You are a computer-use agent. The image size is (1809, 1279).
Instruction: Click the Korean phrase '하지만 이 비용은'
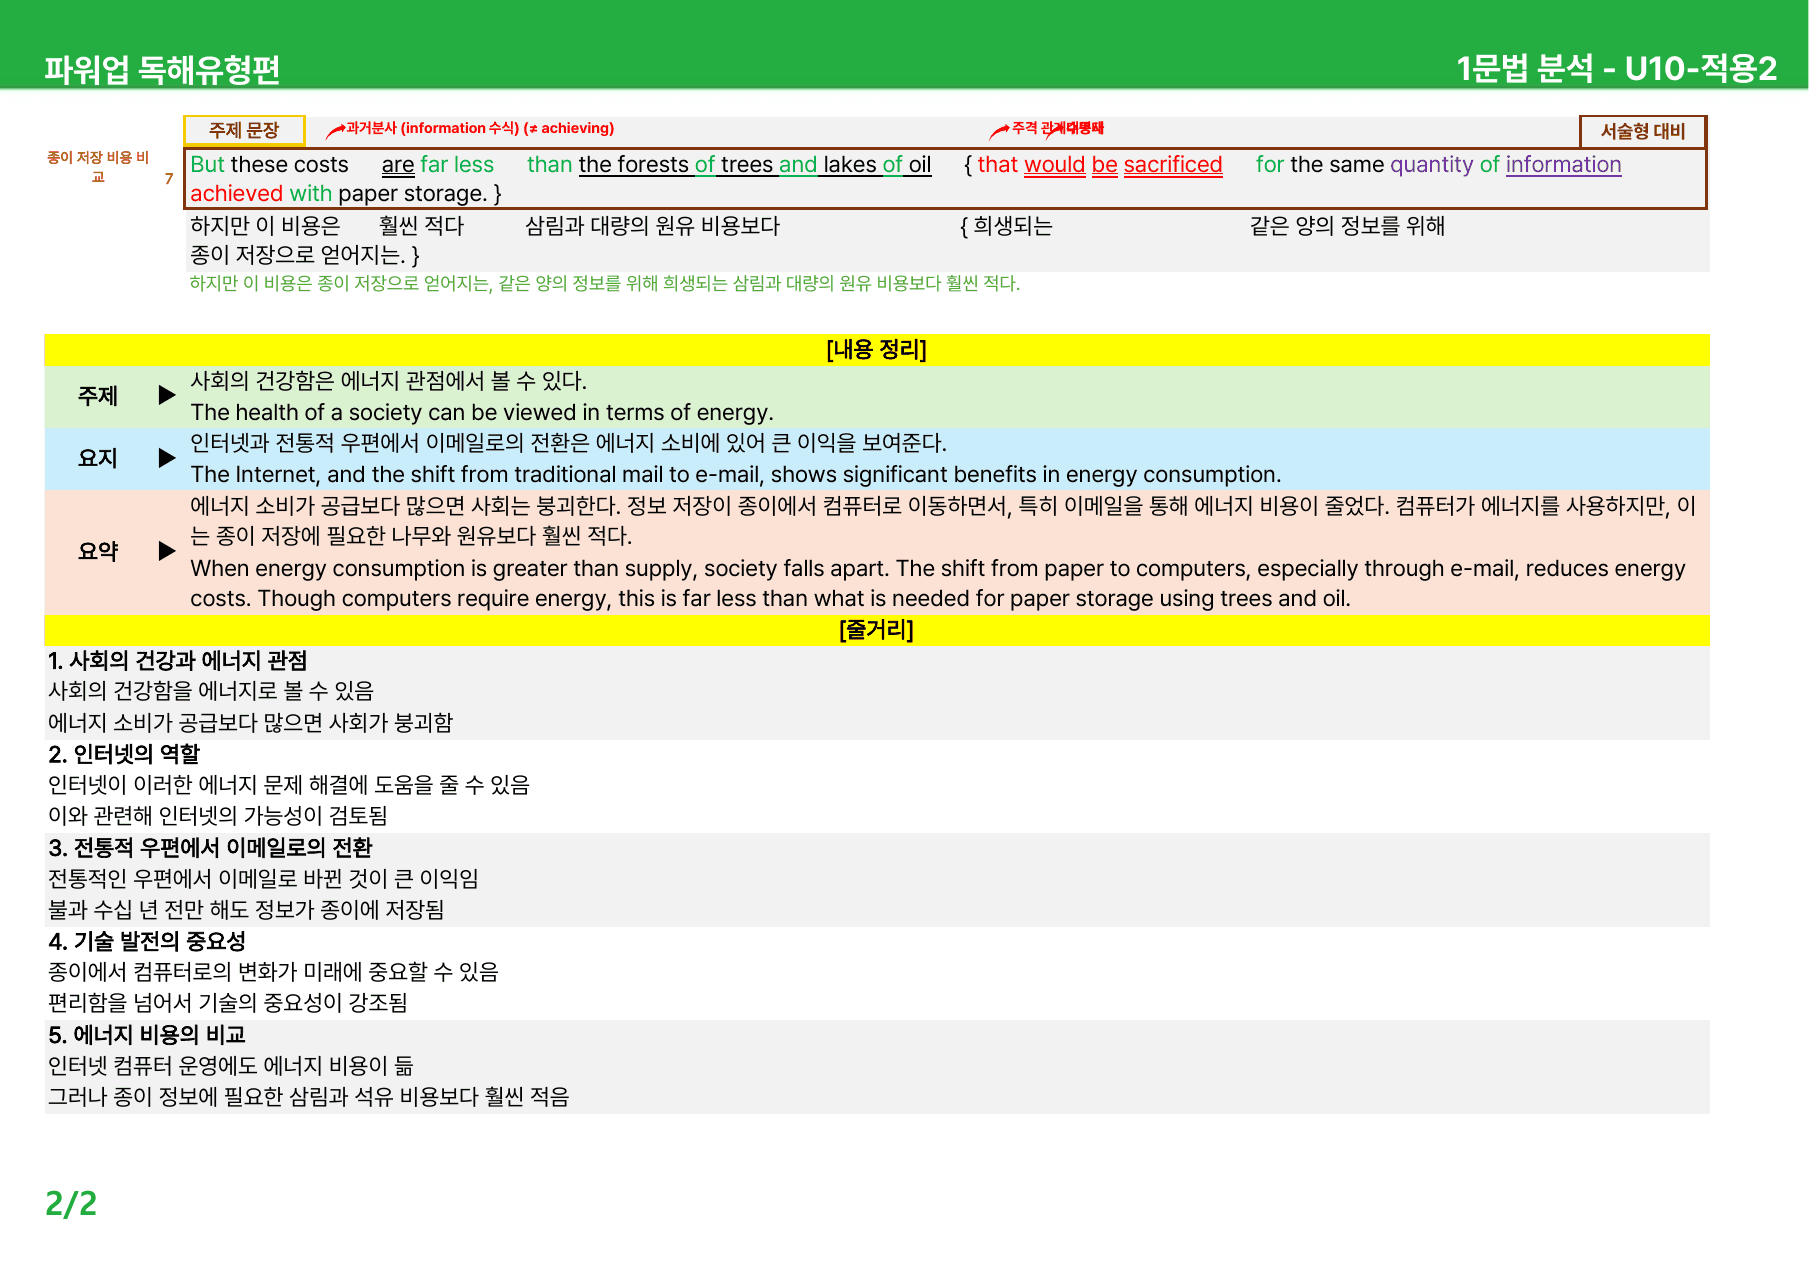[x=265, y=226]
